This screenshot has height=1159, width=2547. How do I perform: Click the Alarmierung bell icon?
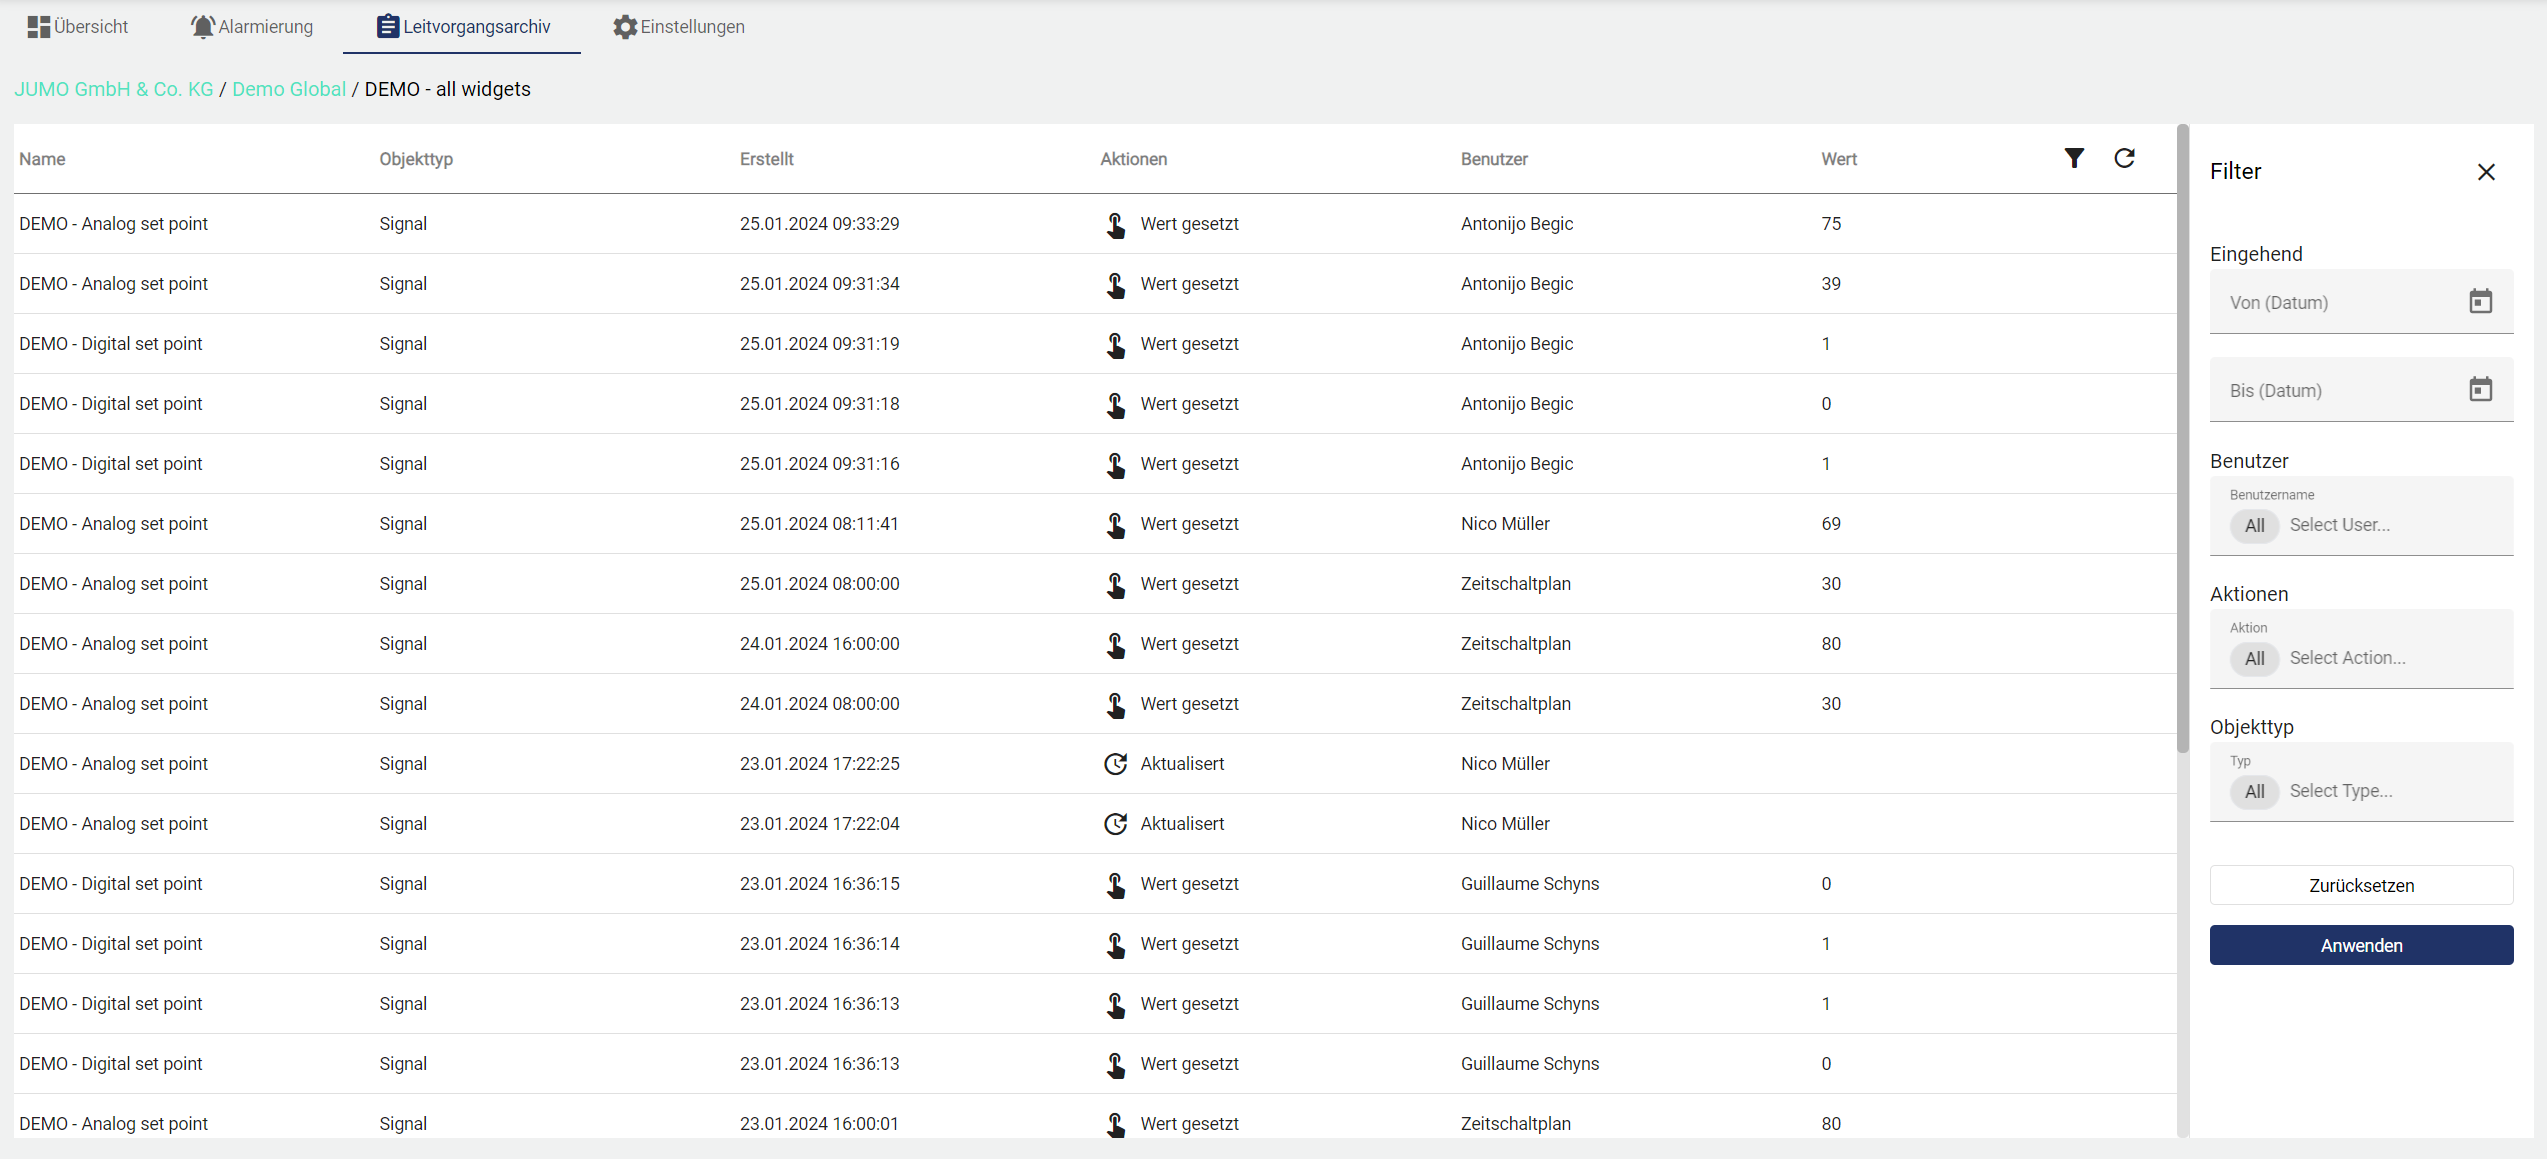tap(203, 27)
